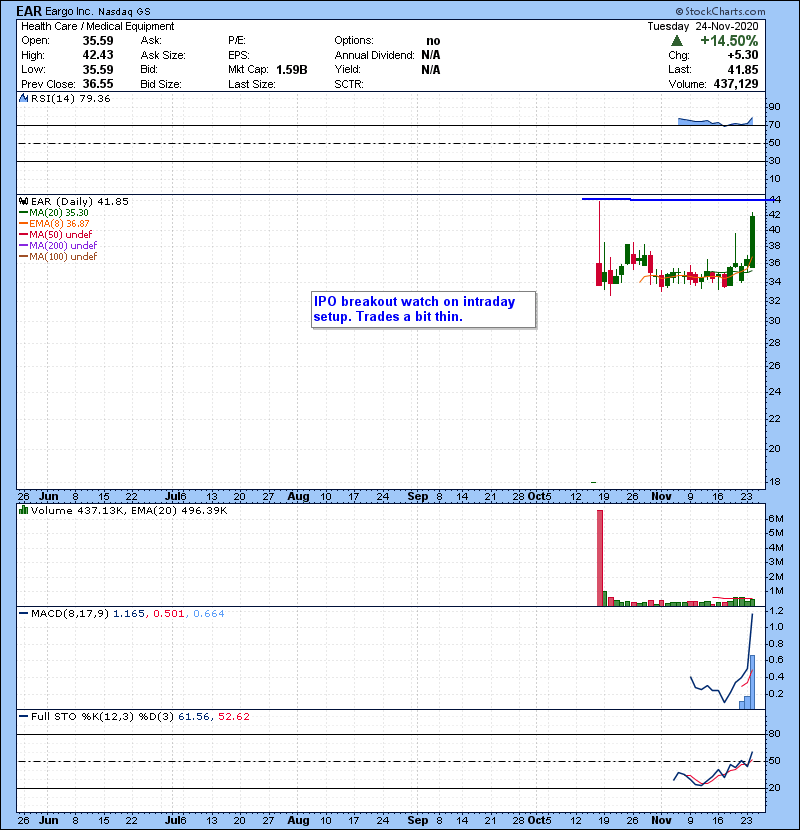This screenshot has height=830, width=800.
Task: Click the stochastic value 61.56
Action: coord(194,717)
